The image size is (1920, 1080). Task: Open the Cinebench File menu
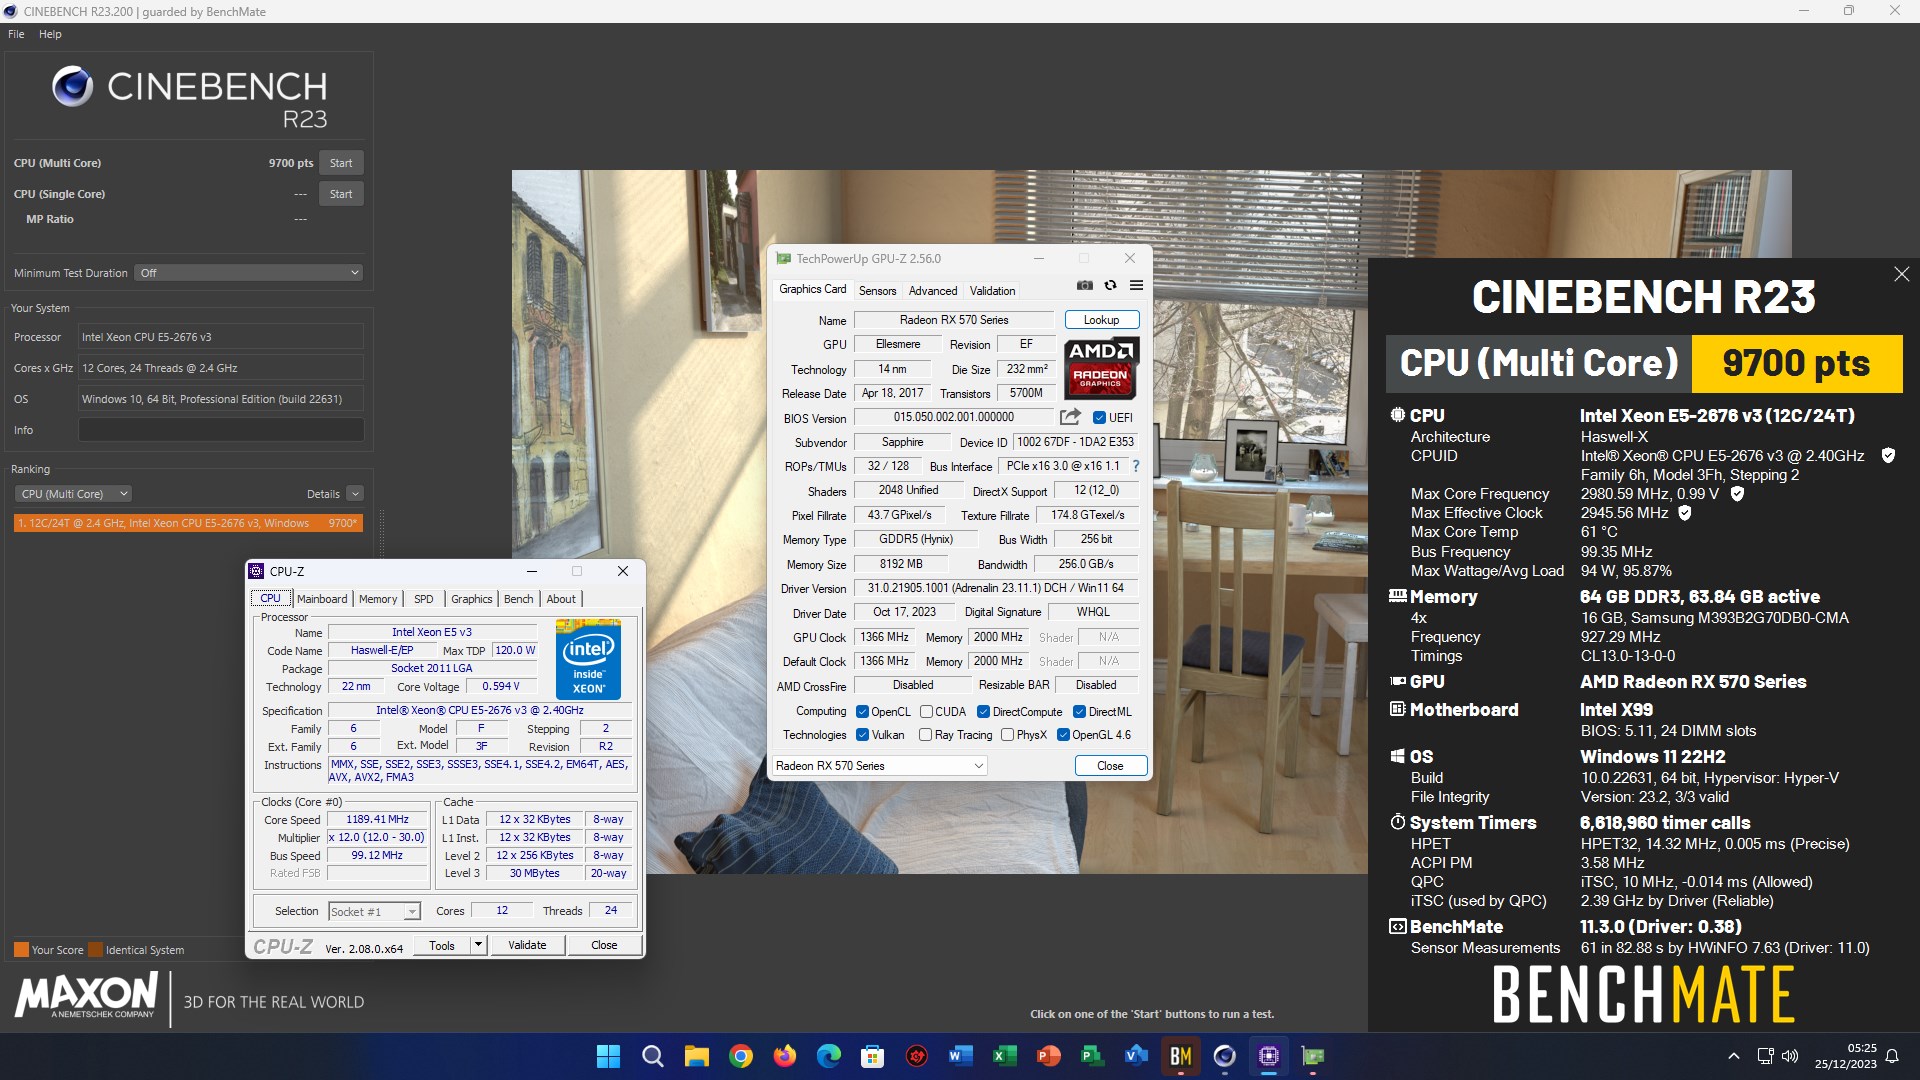pyautogui.click(x=16, y=34)
